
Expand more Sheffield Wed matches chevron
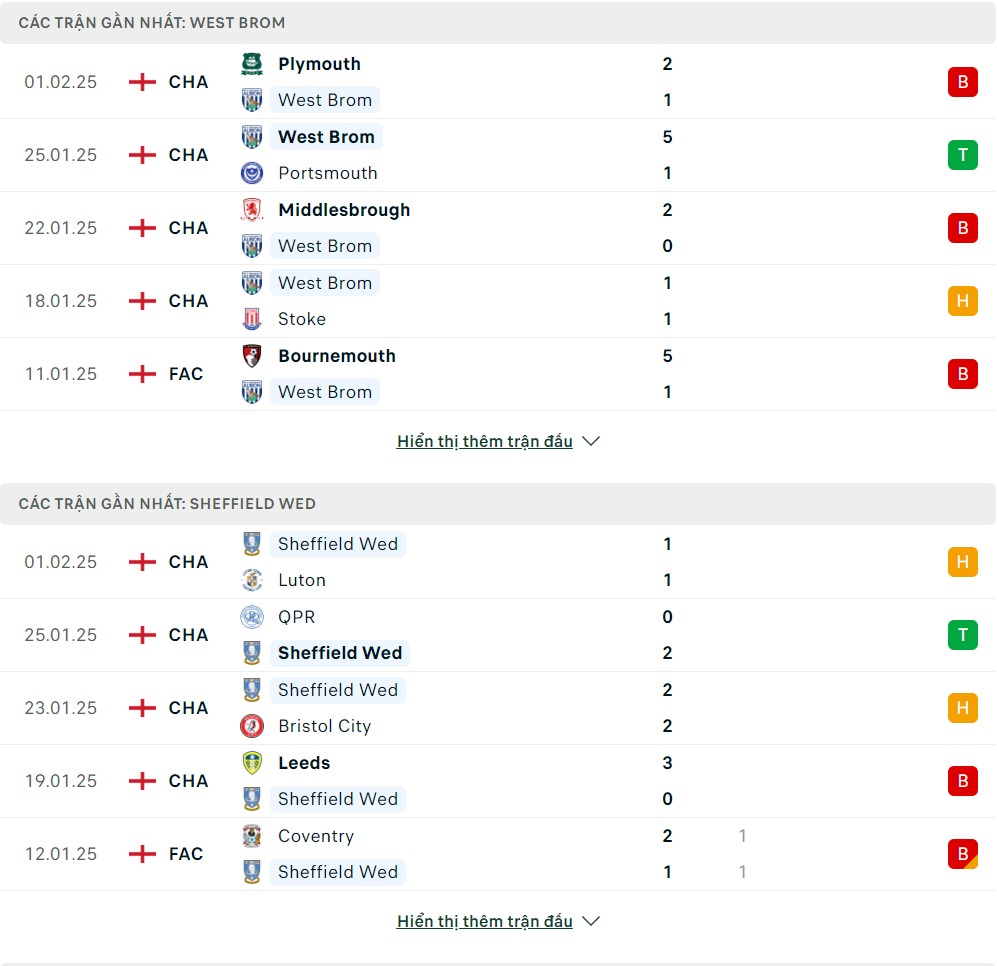coord(591,921)
